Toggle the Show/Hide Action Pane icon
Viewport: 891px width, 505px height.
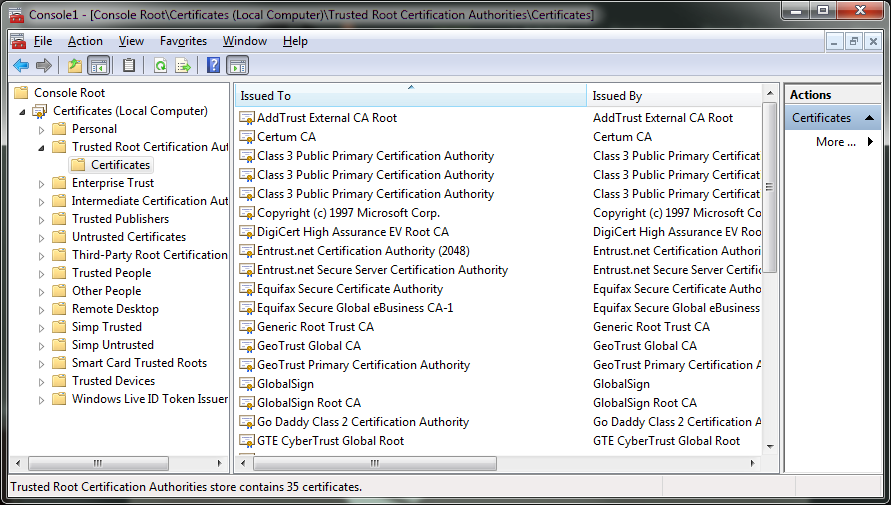tap(238, 66)
